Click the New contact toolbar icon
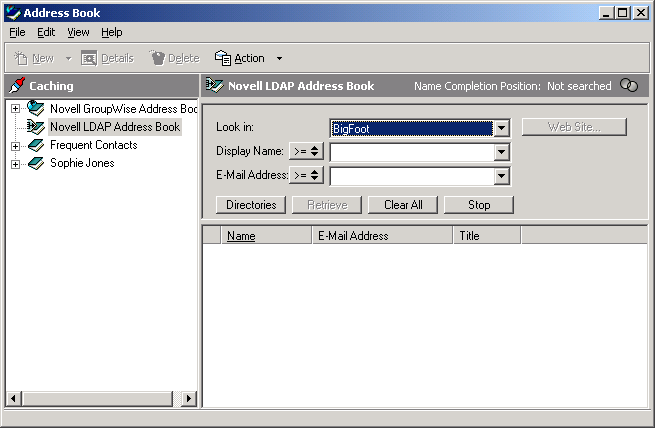The width and height of the screenshot is (655, 428). tap(21, 58)
